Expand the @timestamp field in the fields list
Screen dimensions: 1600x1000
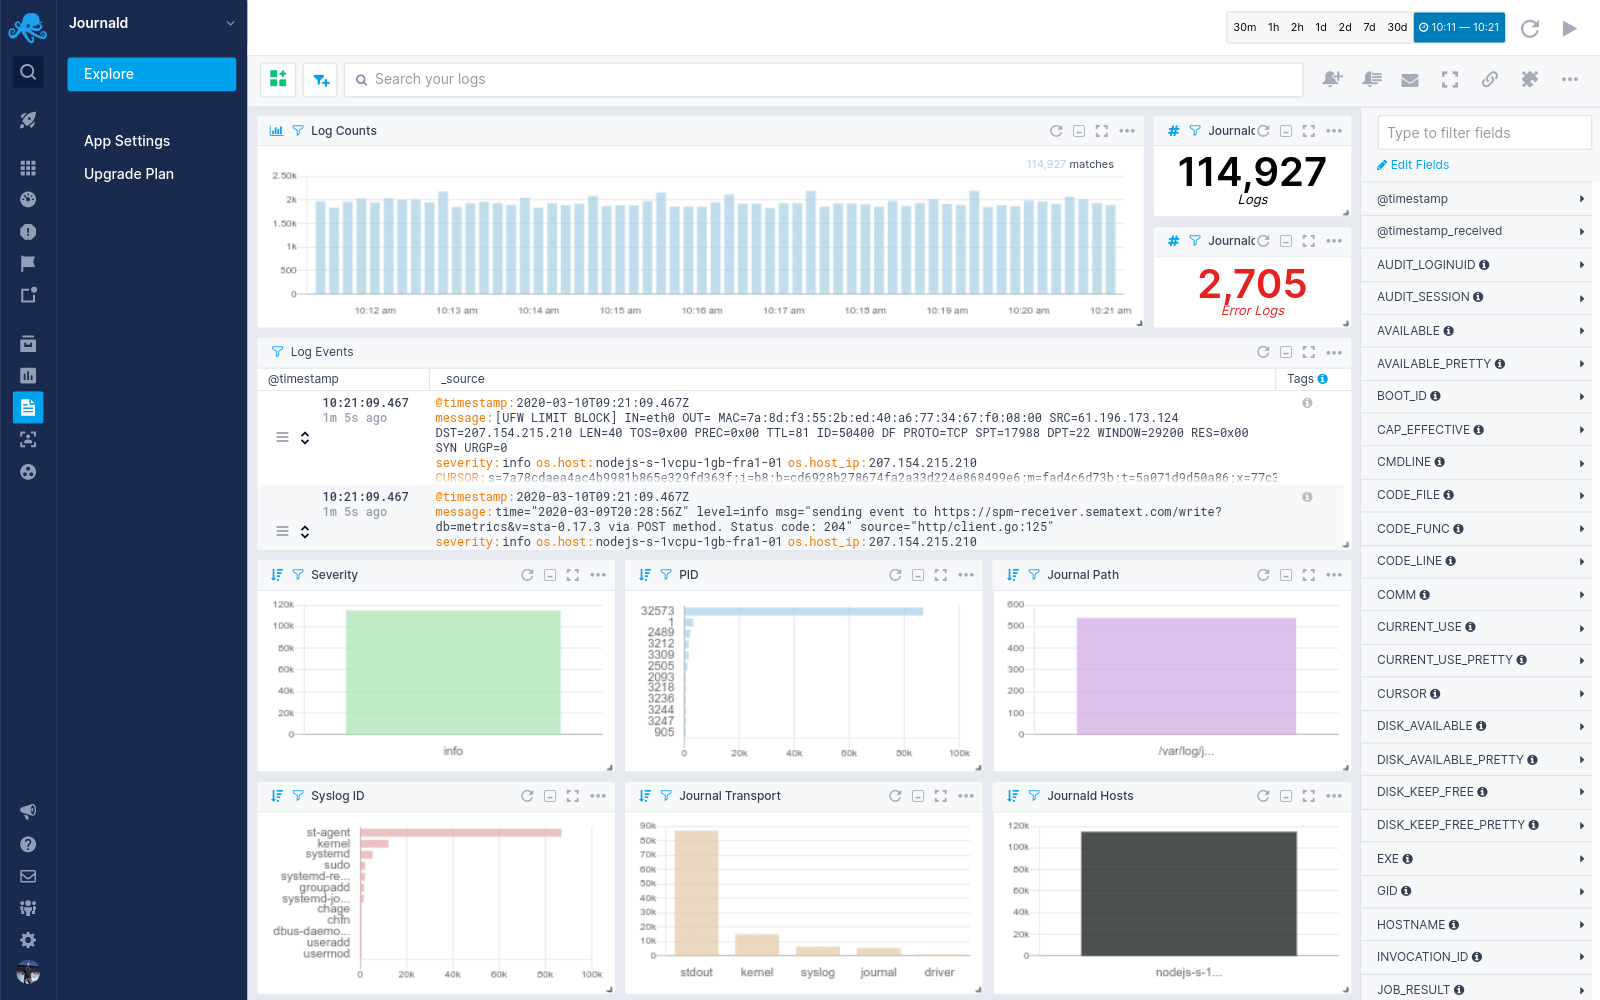coord(1581,198)
